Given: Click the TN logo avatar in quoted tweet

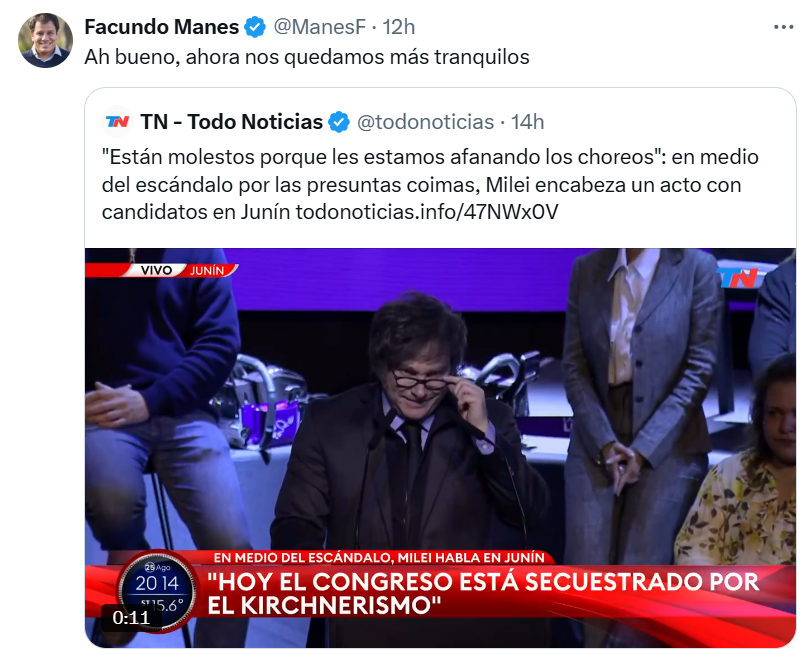Looking at the screenshot, I should [x=117, y=121].
